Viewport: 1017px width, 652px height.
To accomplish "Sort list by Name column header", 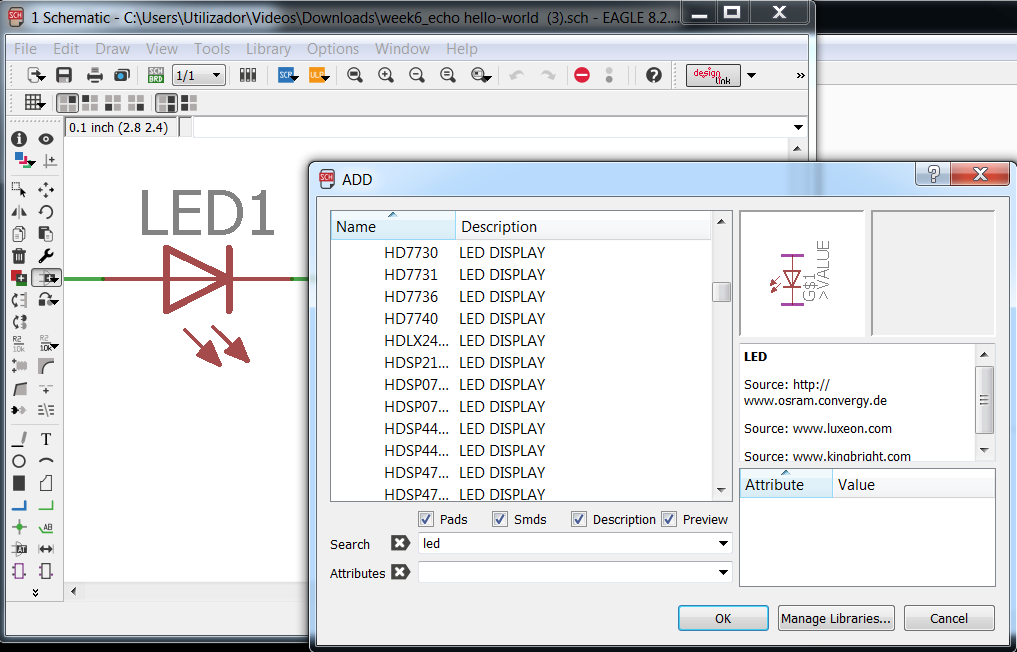I will click(392, 226).
